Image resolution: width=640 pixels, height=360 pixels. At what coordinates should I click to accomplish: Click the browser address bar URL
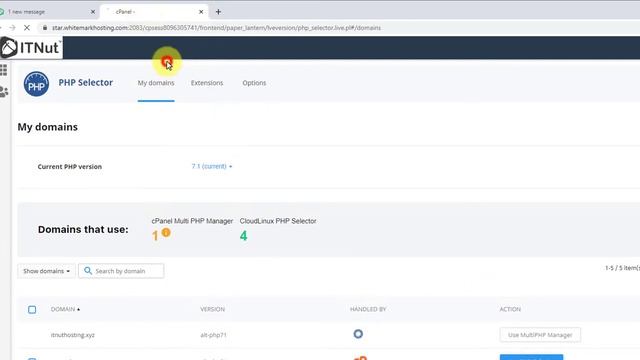coord(216,28)
